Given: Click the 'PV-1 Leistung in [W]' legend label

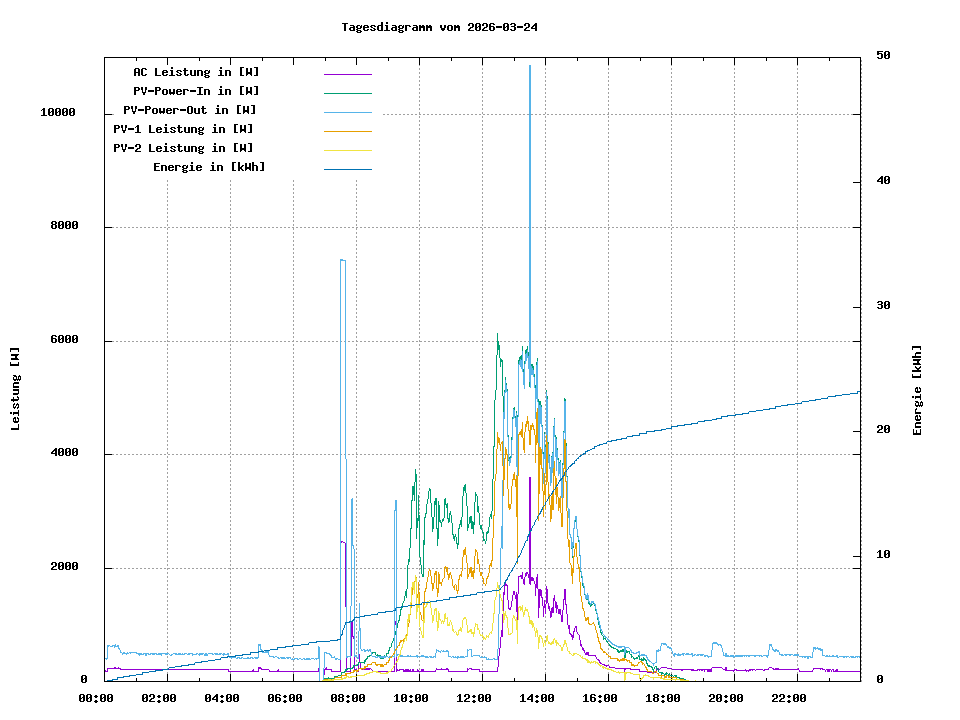Looking at the screenshot, I should coord(183,129).
